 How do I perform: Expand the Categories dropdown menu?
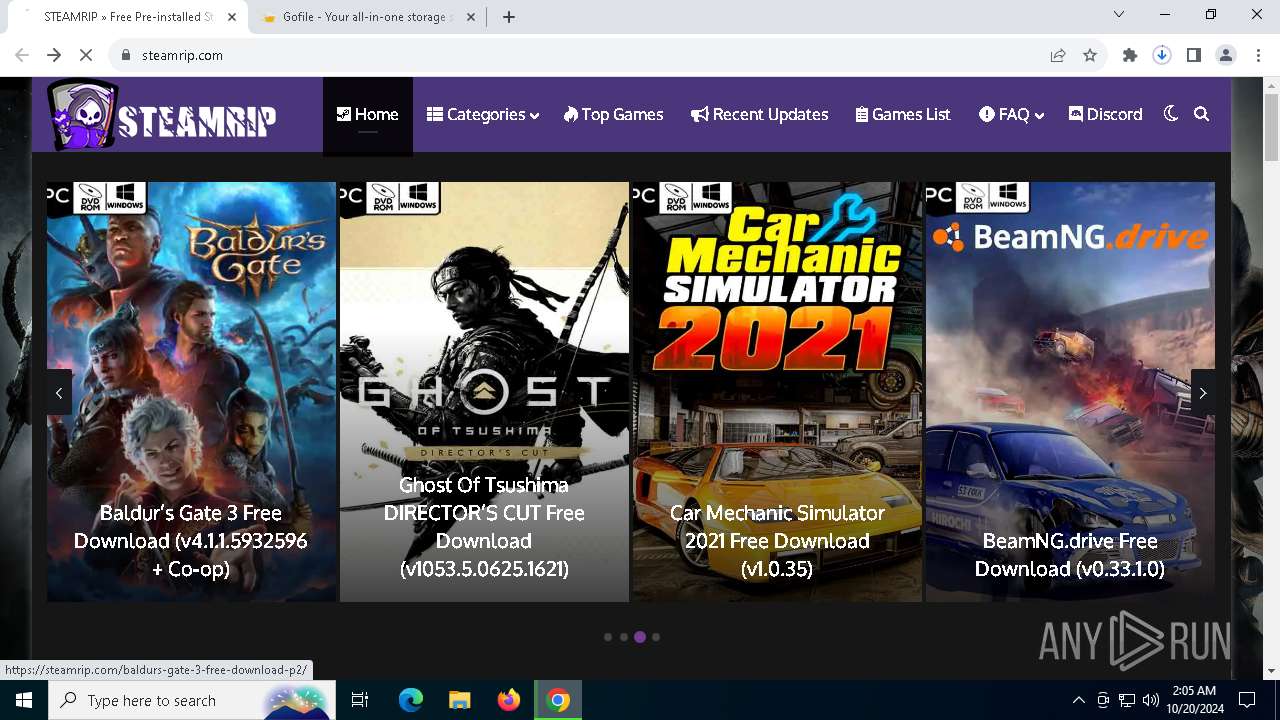(x=483, y=115)
